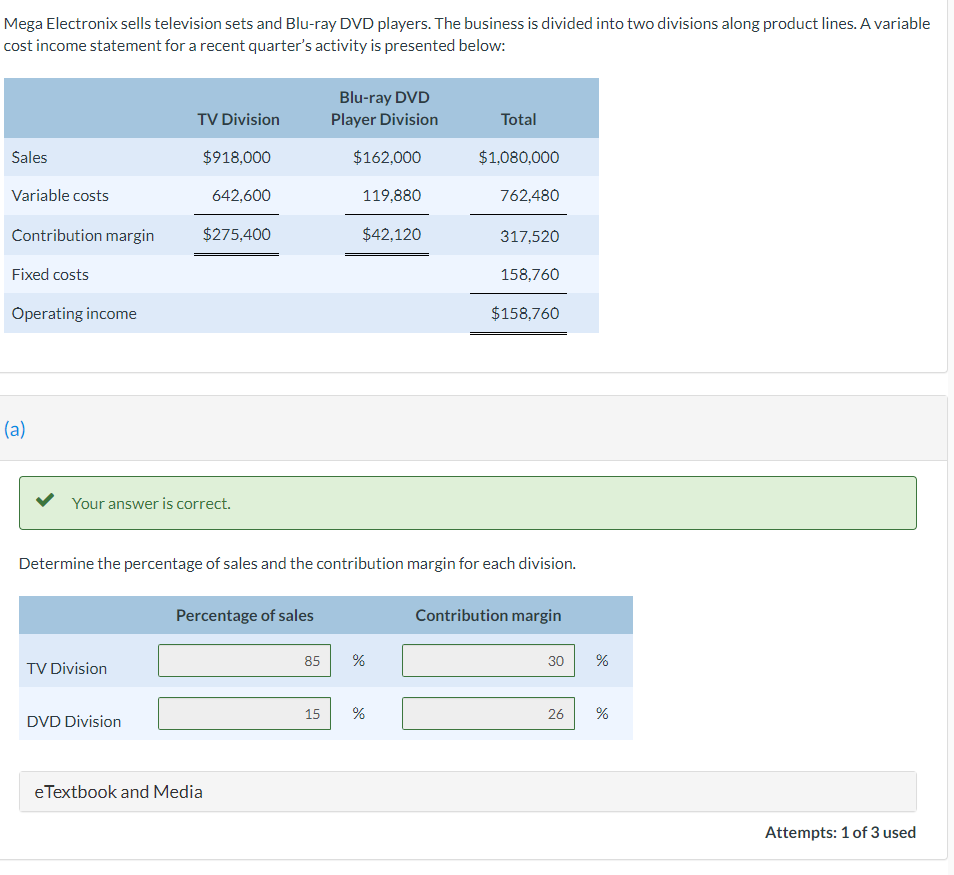The height and width of the screenshot is (875, 954).
Task: Click the Total column header
Action: (x=518, y=119)
